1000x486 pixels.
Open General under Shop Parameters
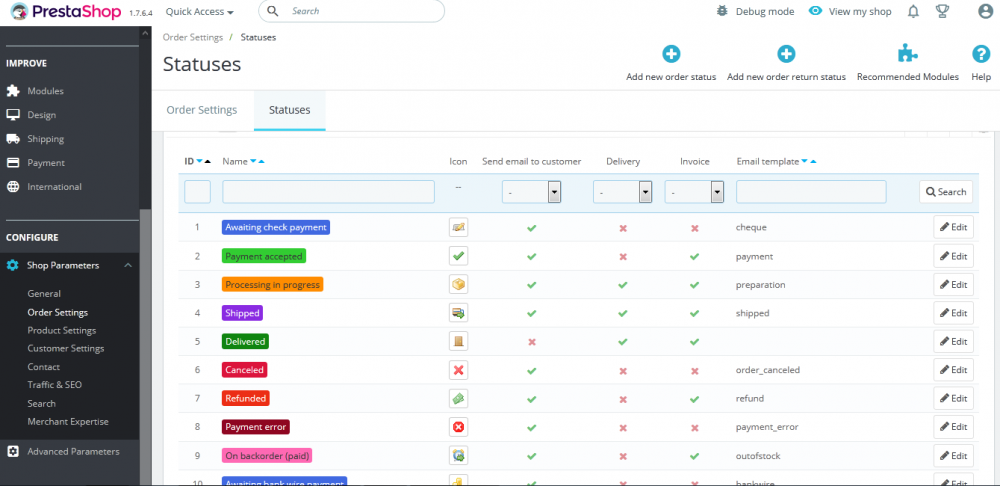tap(44, 294)
